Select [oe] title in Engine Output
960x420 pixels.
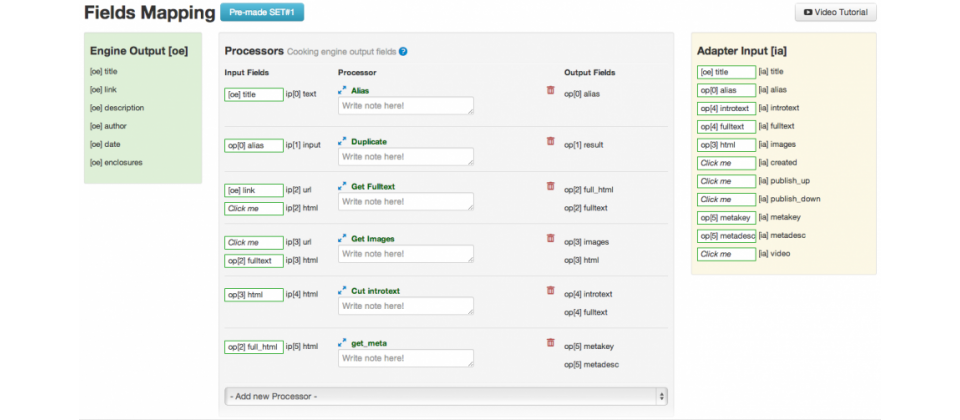coord(103,72)
